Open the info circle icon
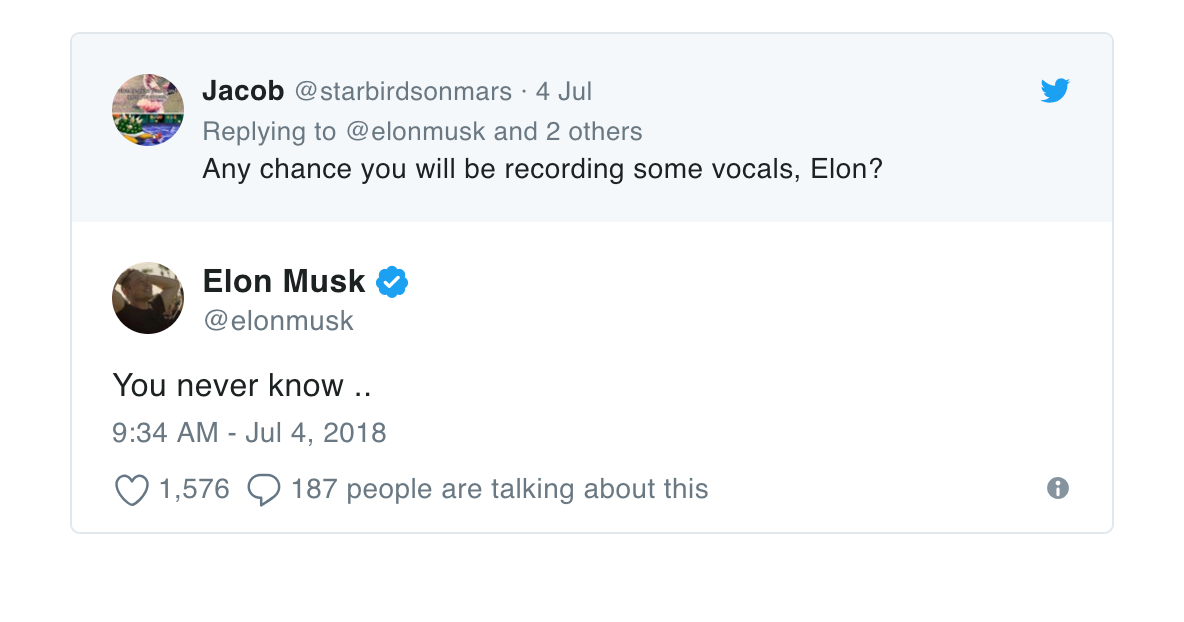 point(1058,488)
